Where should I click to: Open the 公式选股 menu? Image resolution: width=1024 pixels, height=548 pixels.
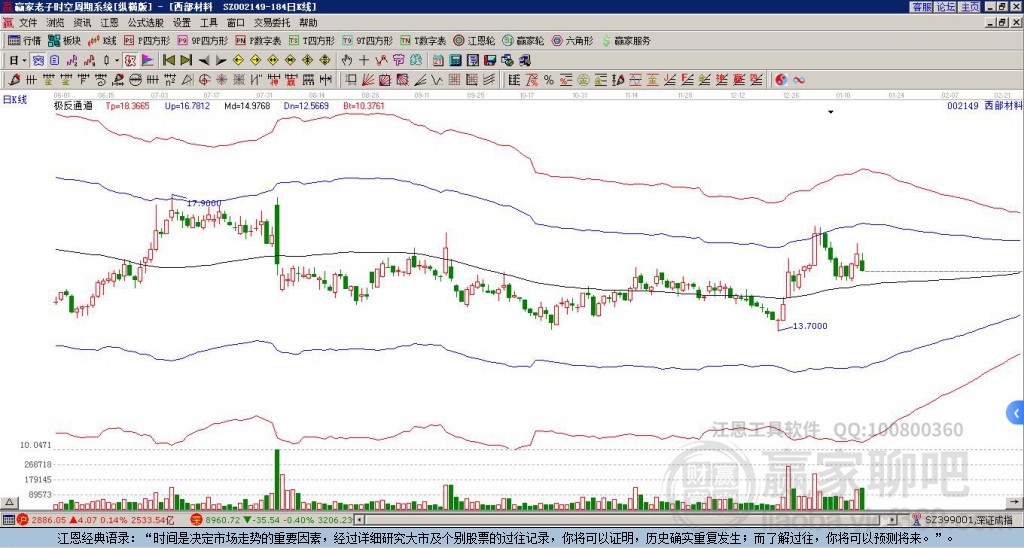[146, 23]
